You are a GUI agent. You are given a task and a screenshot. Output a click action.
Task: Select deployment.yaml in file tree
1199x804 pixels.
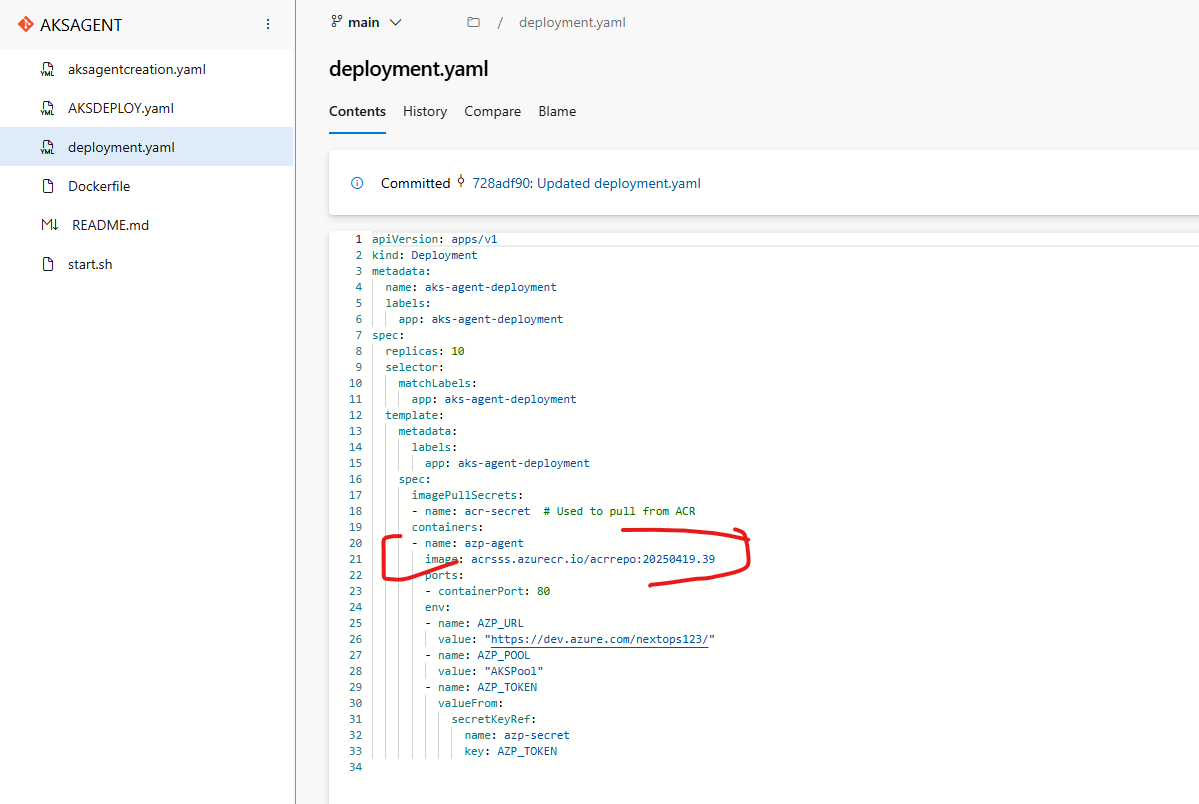(146, 148)
